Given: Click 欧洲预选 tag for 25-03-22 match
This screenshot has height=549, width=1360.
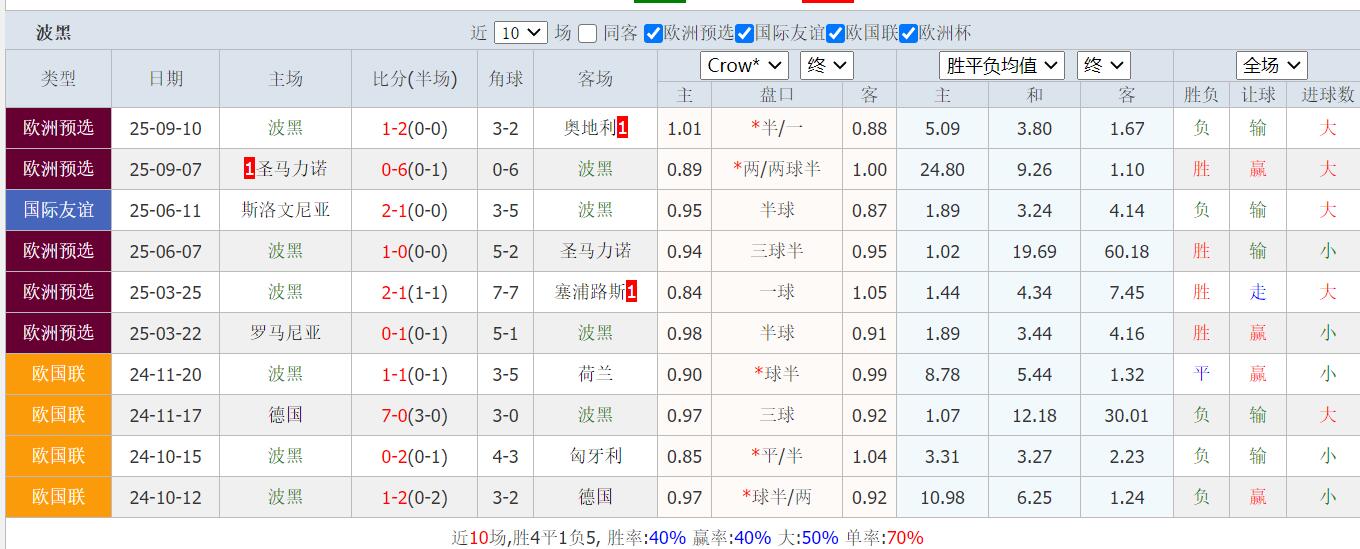Looking at the screenshot, I should point(58,333).
